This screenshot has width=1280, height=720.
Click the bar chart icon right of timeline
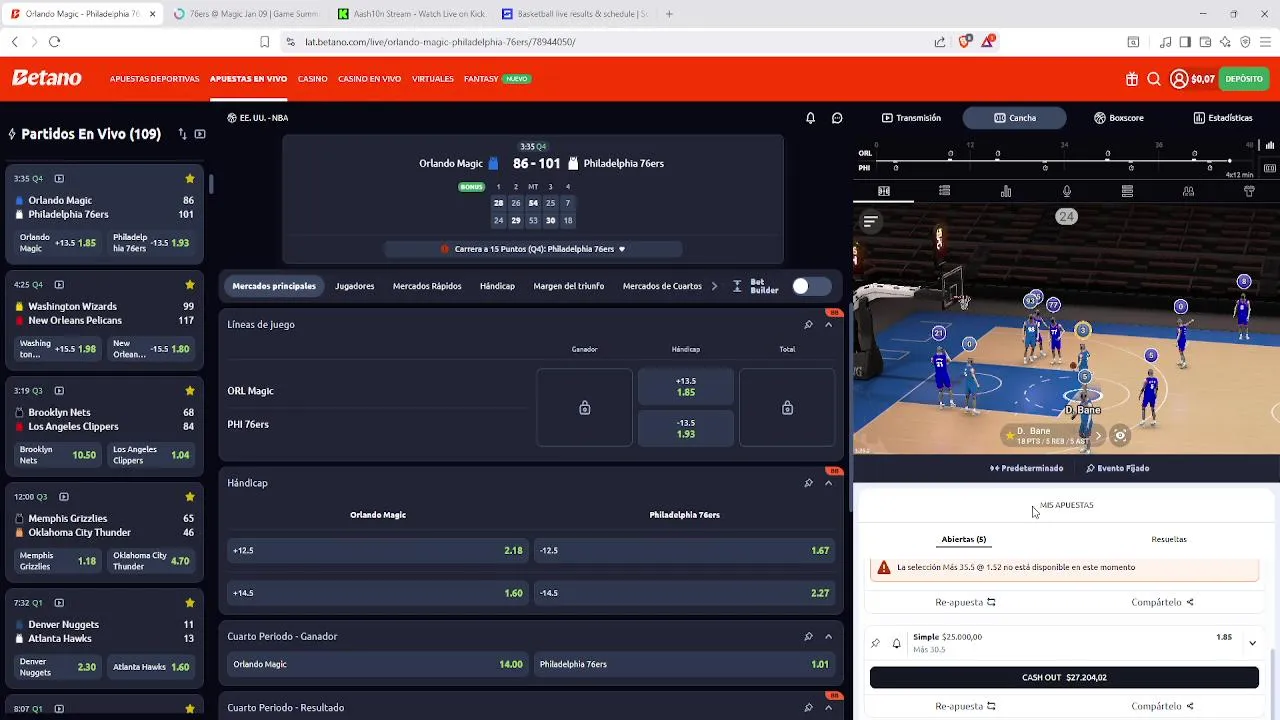pos(1270,146)
